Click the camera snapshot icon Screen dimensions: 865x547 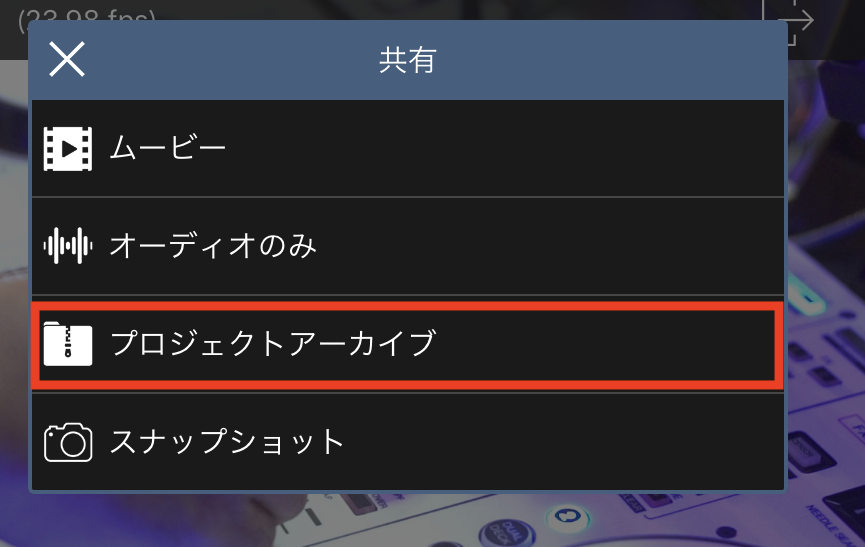[x=68, y=441]
